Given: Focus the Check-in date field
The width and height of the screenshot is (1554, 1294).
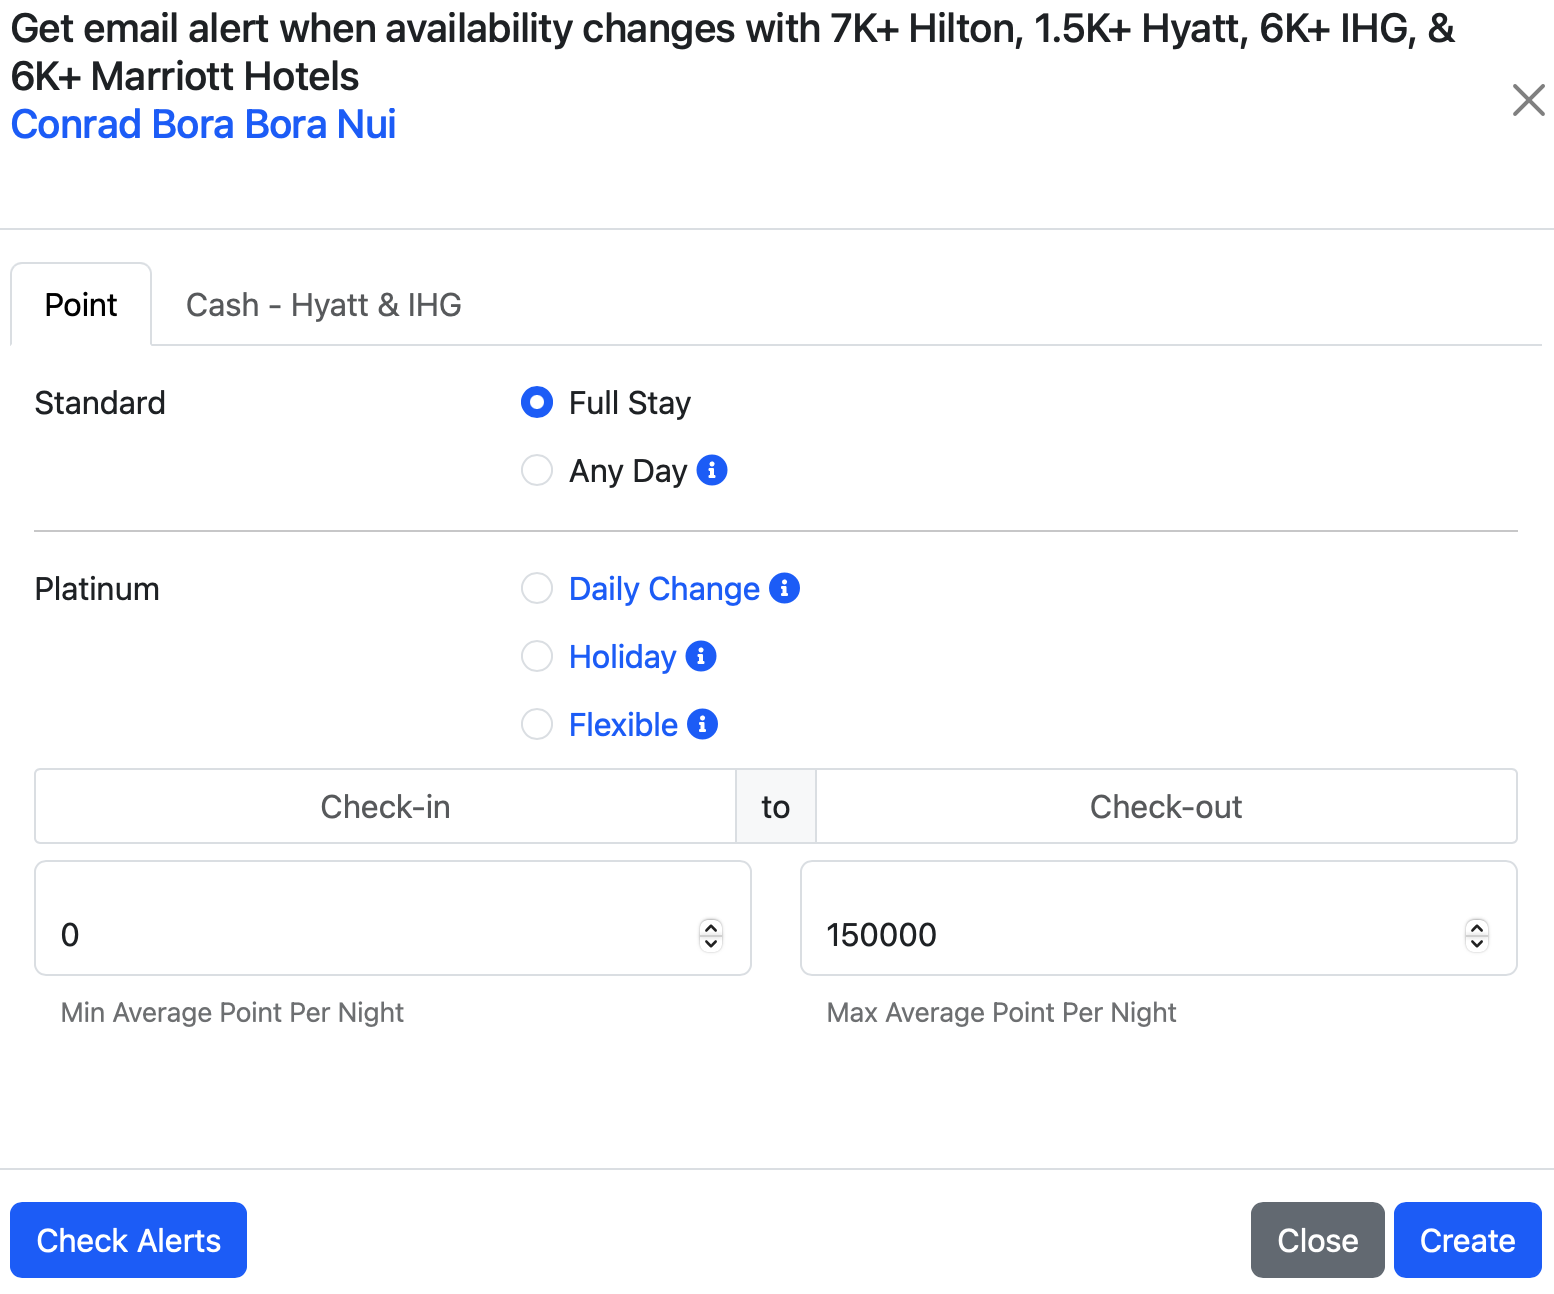Looking at the screenshot, I should pyautogui.click(x=385, y=806).
